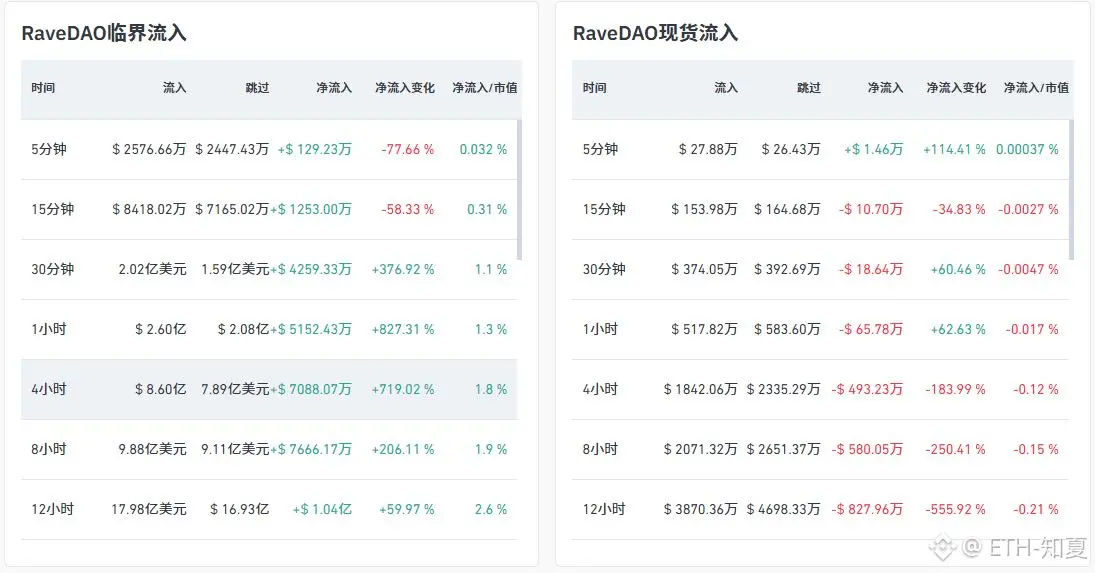The width and height of the screenshot is (1095, 573).
Task: Select the 8小时 row in RaveDAO现货流入
Action: [821, 449]
